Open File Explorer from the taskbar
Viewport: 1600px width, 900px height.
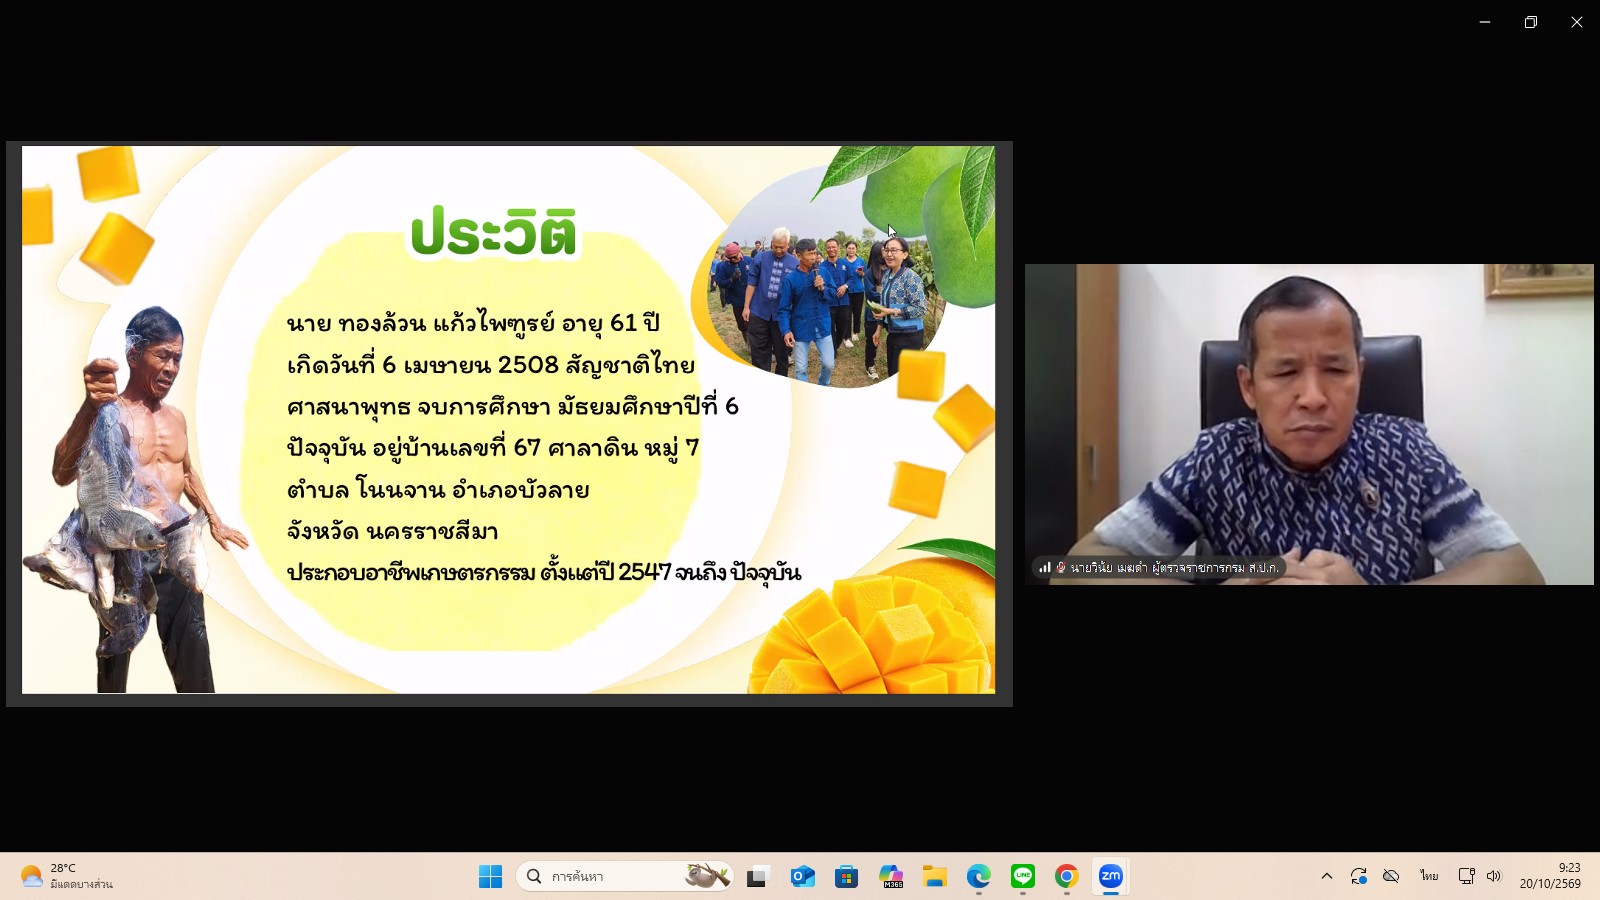pyautogui.click(x=935, y=877)
